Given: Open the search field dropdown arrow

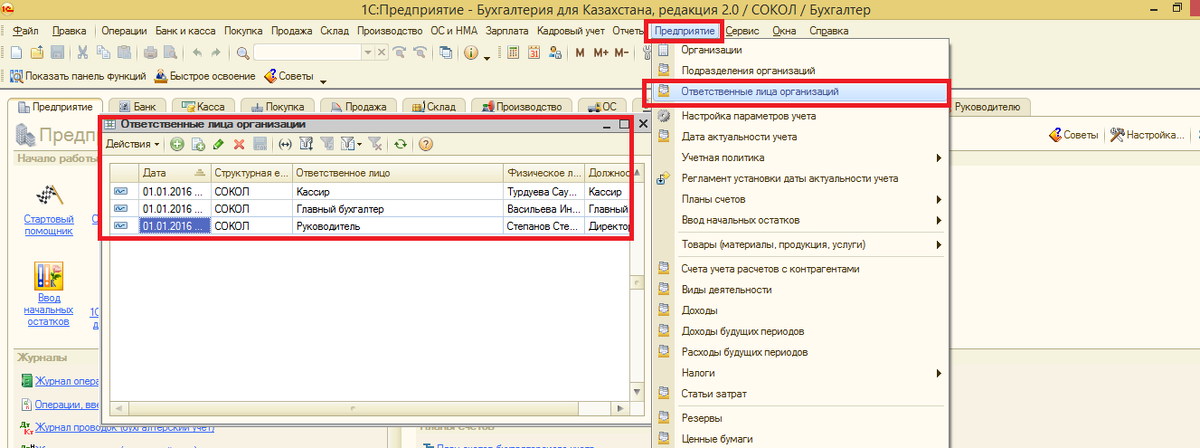Looking at the screenshot, I should click(x=367, y=52).
